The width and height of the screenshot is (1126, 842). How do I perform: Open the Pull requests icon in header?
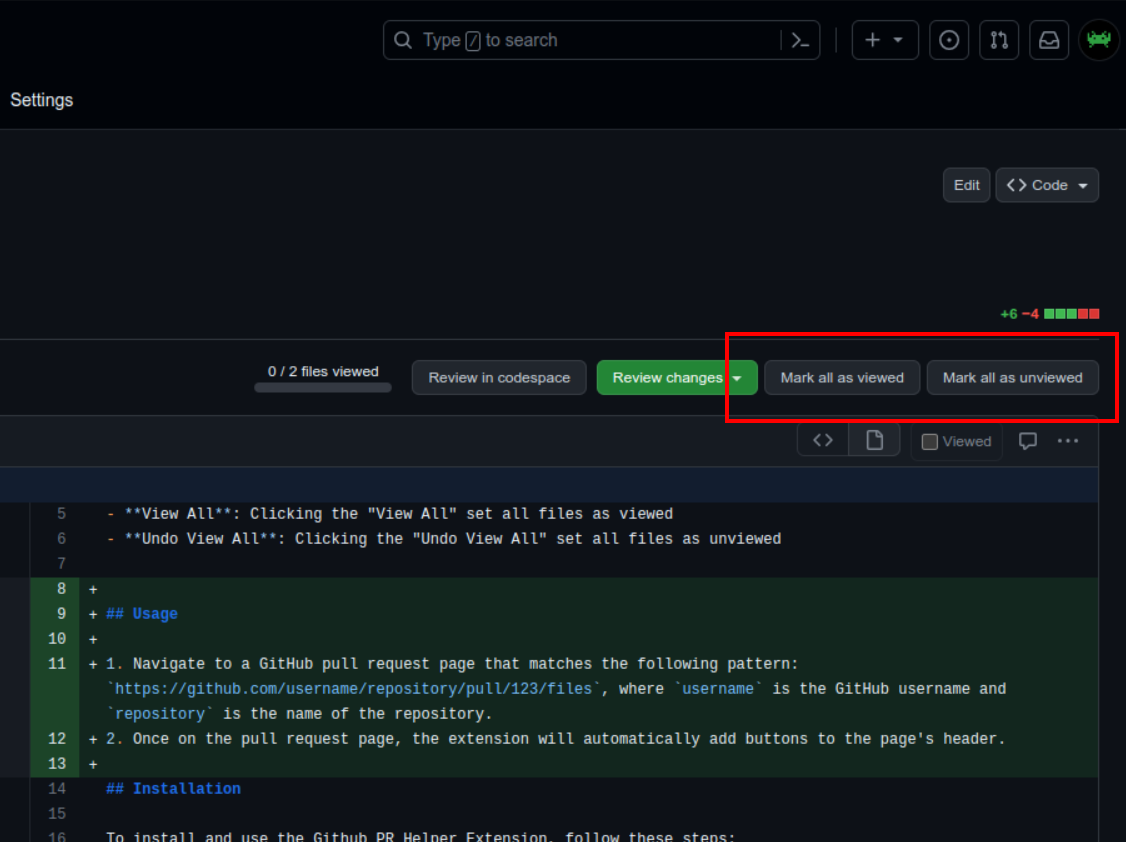(999, 40)
